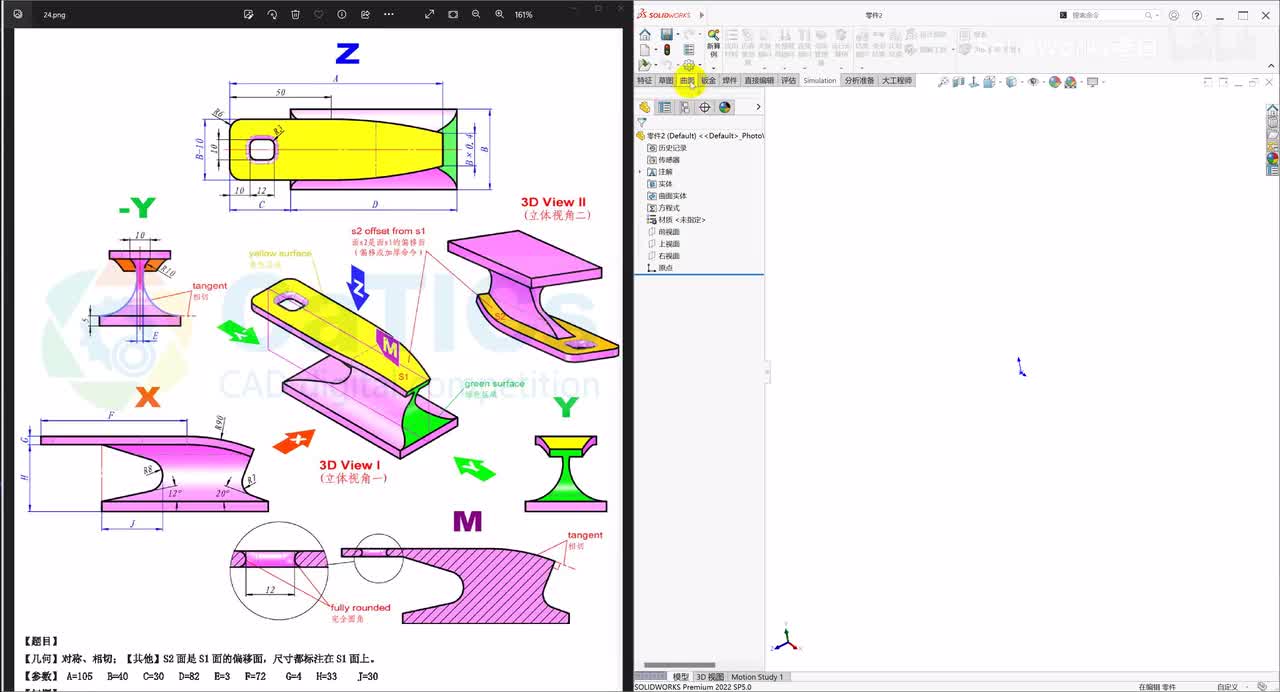Viewport: 1280px width, 692px height.
Task: Open the DisplayManager color sphere tab icon
Action: pos(725,107)
